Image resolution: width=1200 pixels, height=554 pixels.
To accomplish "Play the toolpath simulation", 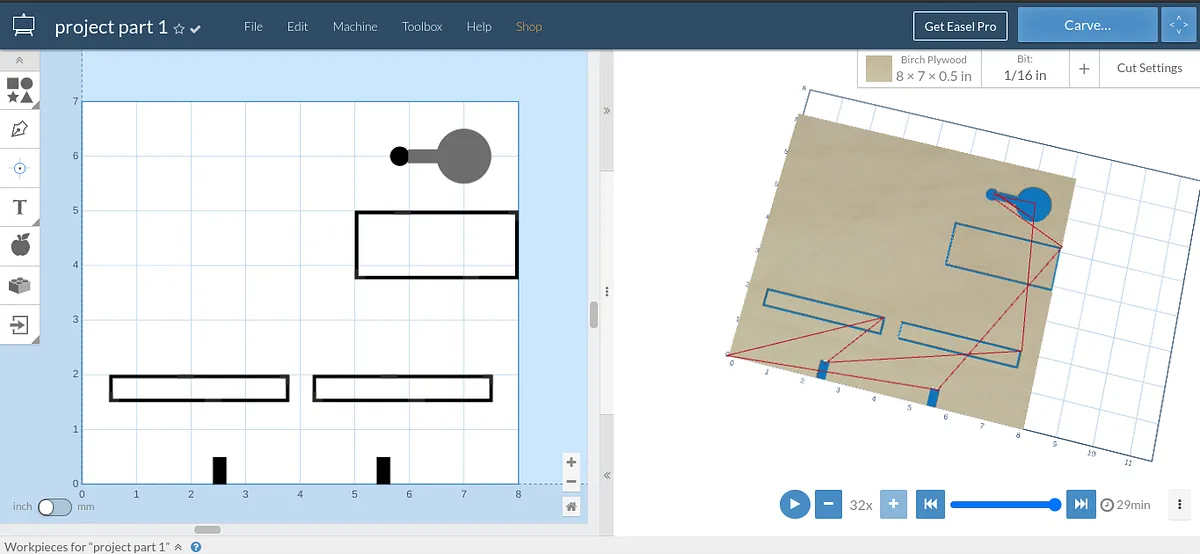I will [x=794, y=504].
